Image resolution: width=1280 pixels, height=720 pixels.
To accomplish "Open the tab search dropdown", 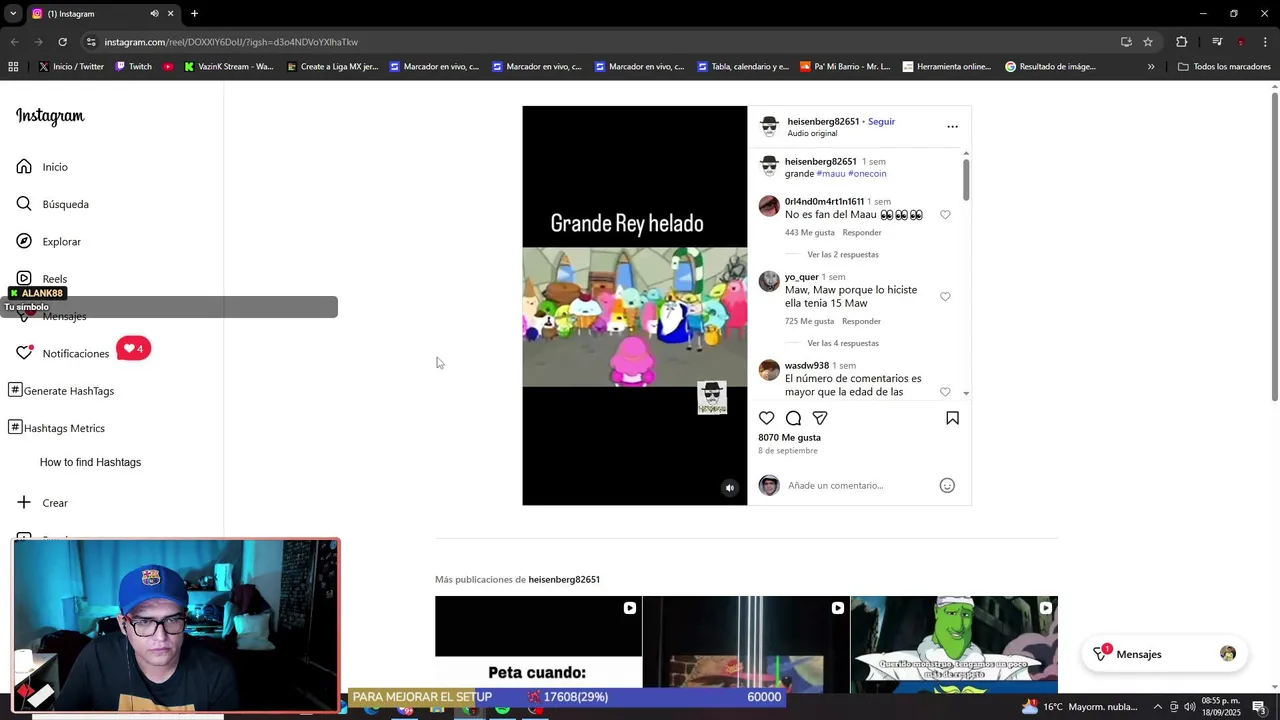I will (x=12, y=14).
